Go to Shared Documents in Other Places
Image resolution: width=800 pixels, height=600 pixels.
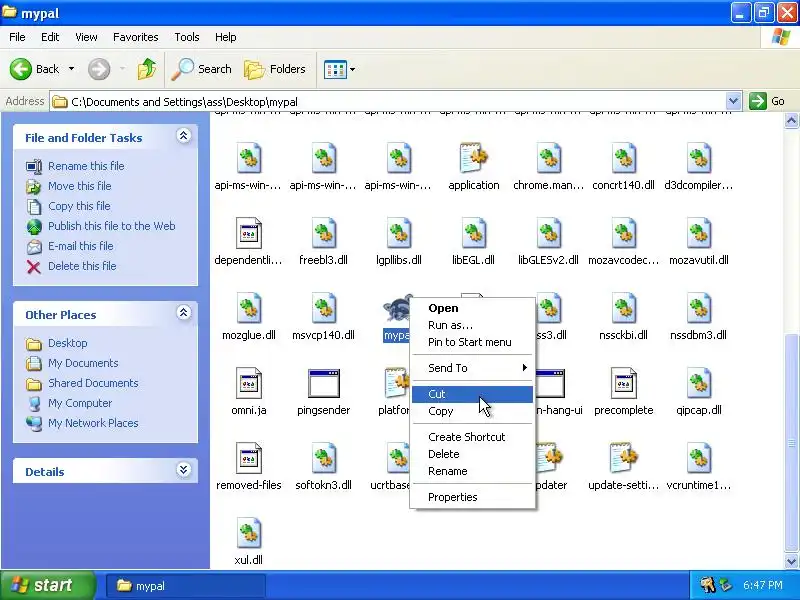click(93, 383)
